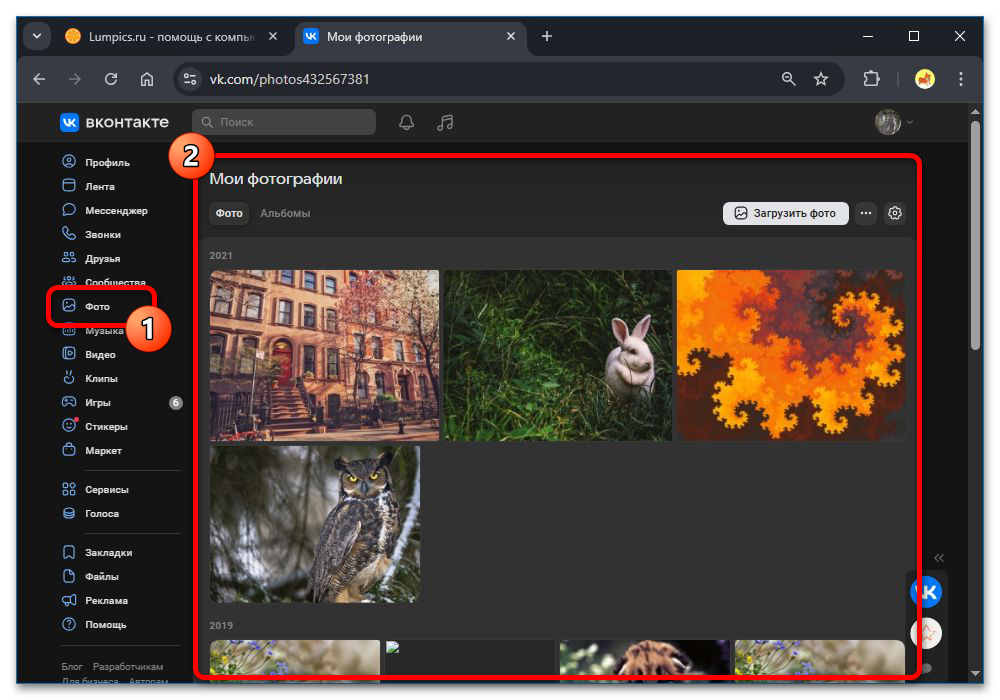Open Файлы section
This screenshot has width=1000, height=700.
pyautogui.click(x=91, y=576)
